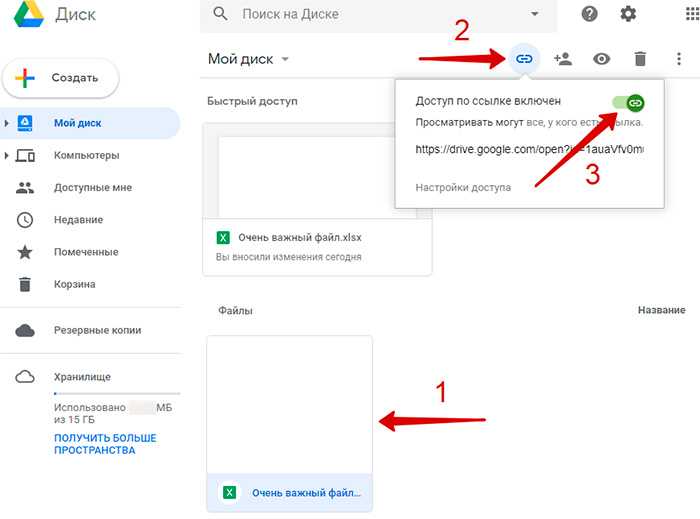Image resolution: width=700 pixels, height=519 pixels.
Task: Open the settings gear icon
Action: point(628,14)
